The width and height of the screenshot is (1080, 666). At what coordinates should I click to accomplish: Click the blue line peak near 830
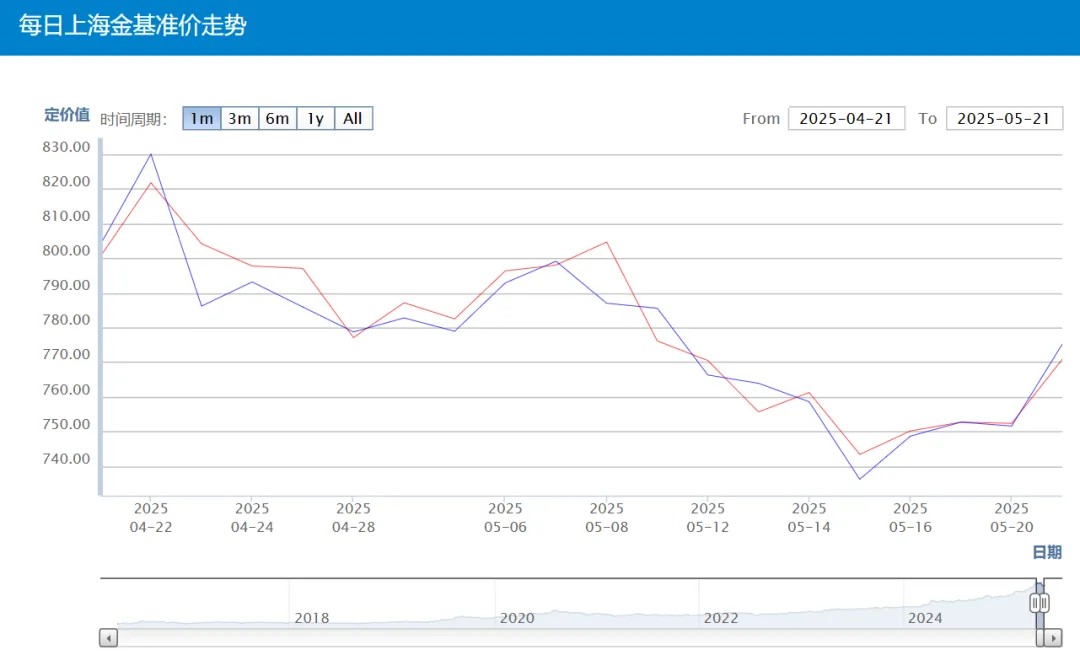(x=151, y=154)
